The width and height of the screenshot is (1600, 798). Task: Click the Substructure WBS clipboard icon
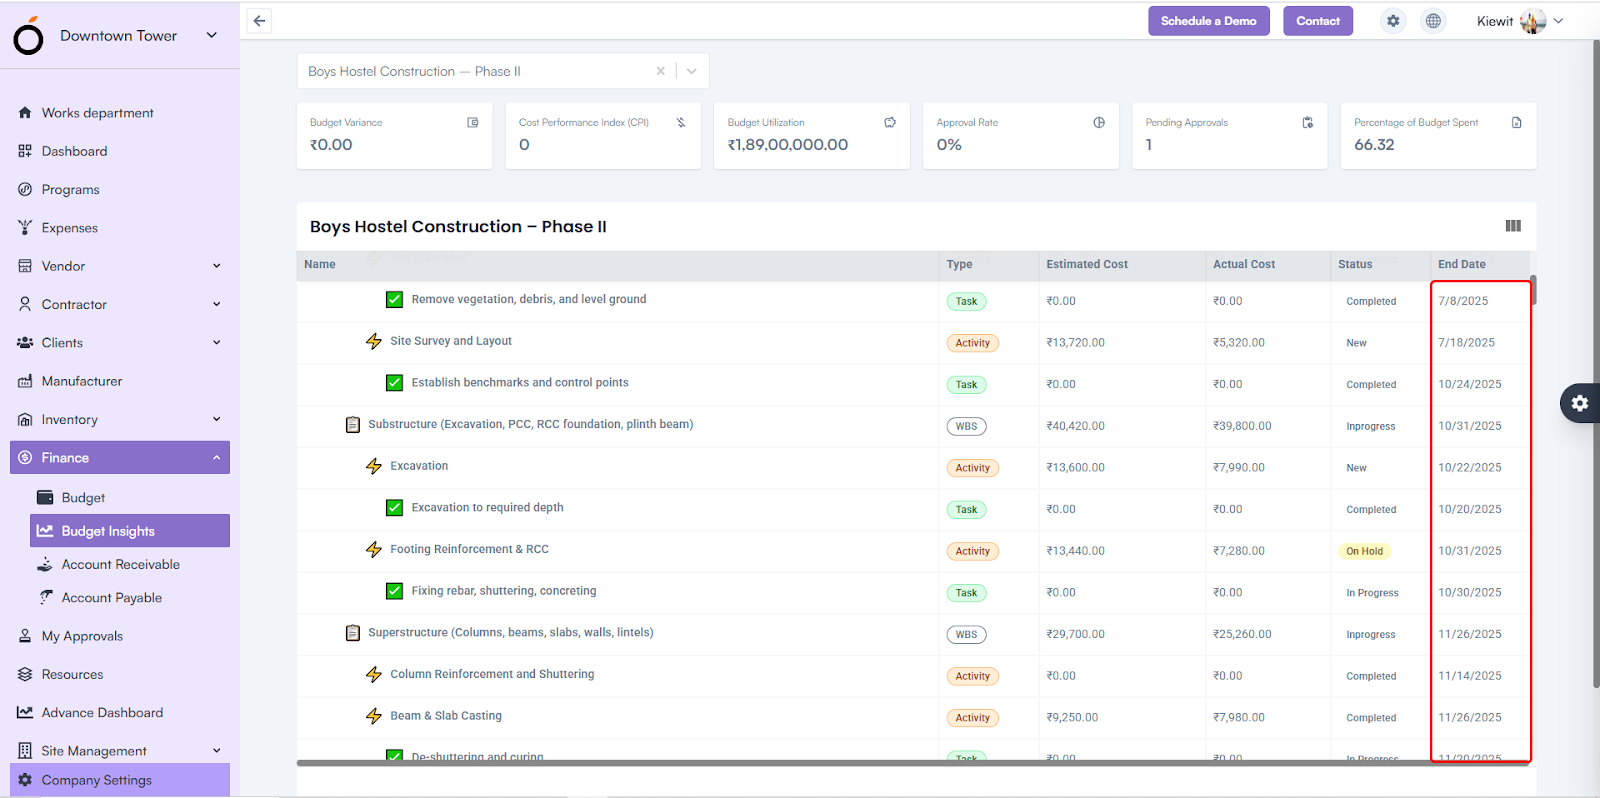[353, 425]
